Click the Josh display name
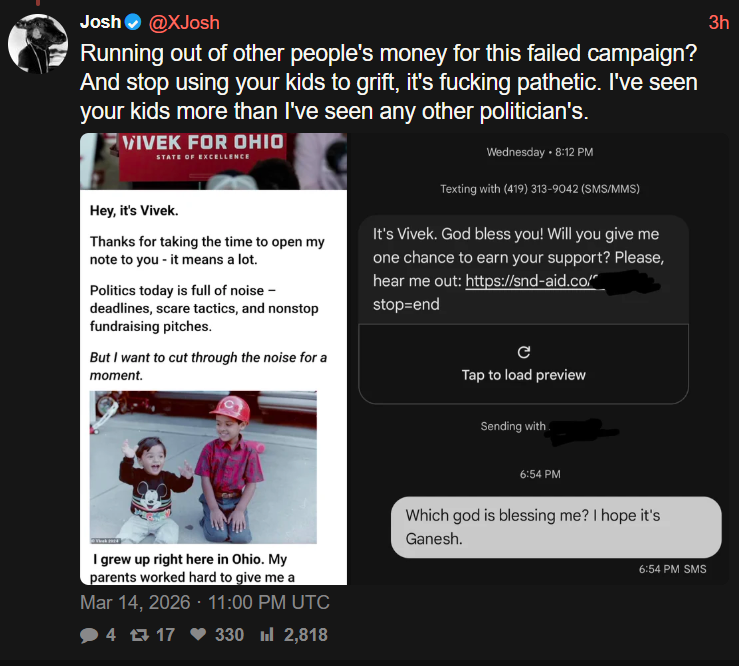The width and height of the screenshot is (739, 666). point(100,22)
